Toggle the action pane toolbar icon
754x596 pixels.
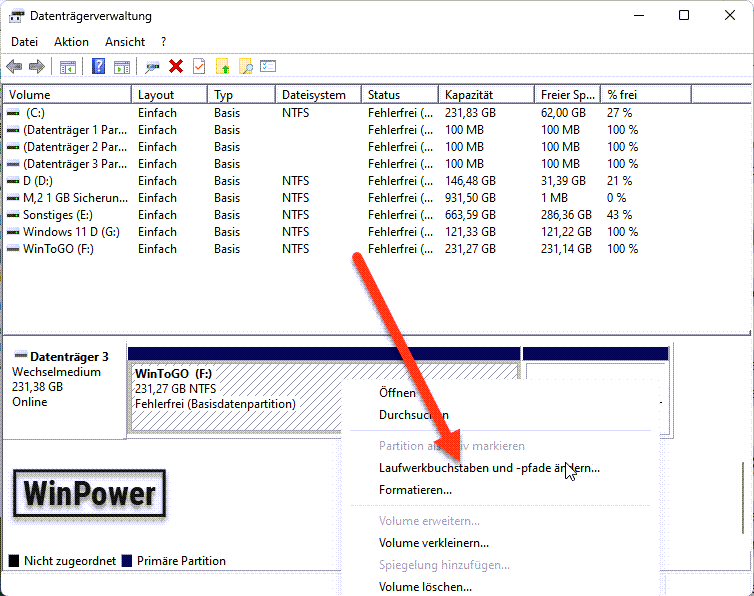click(x=122, y=67)
